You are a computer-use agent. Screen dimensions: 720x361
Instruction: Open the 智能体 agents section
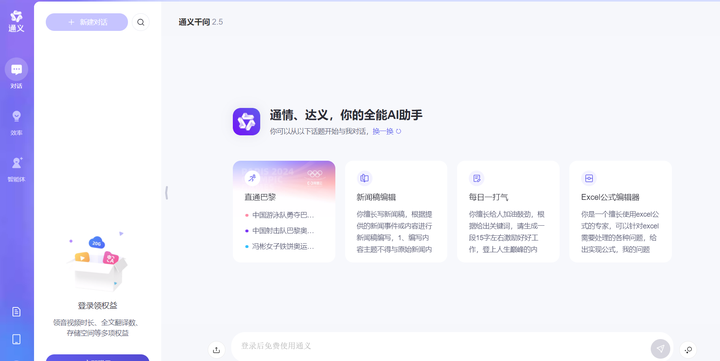(17, 169)
